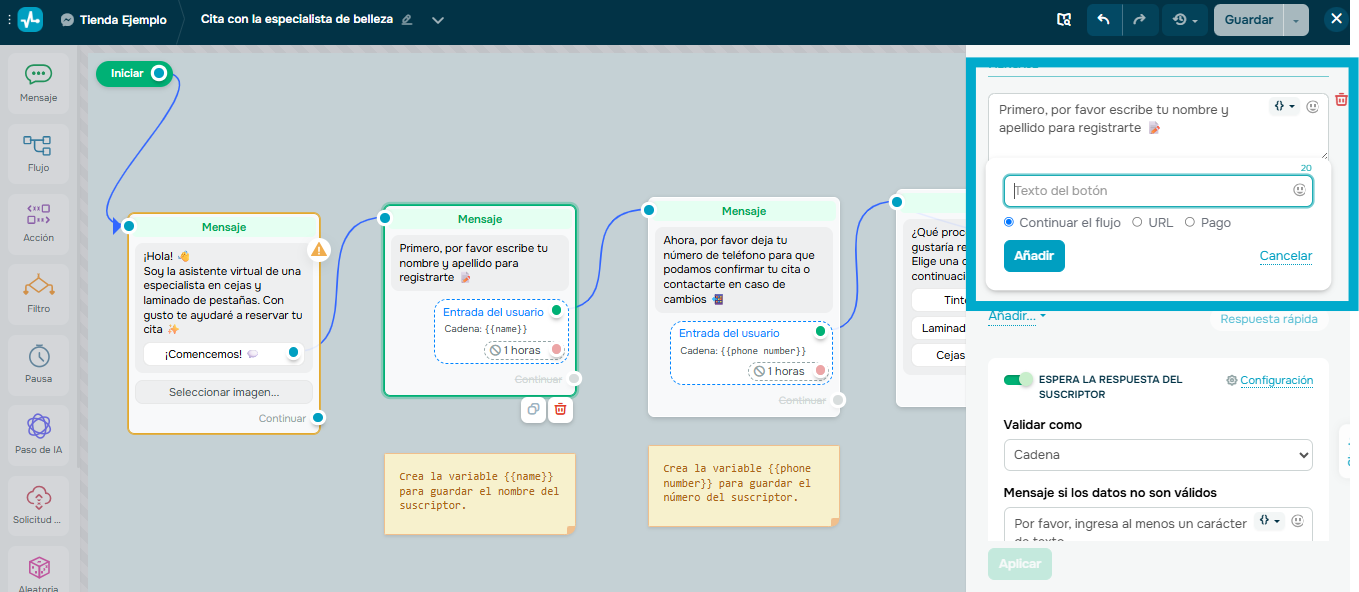This screenshot has width=1359, height=592.
Task: Delete the text element with the red trash icon
Action: coord(1342,99)
